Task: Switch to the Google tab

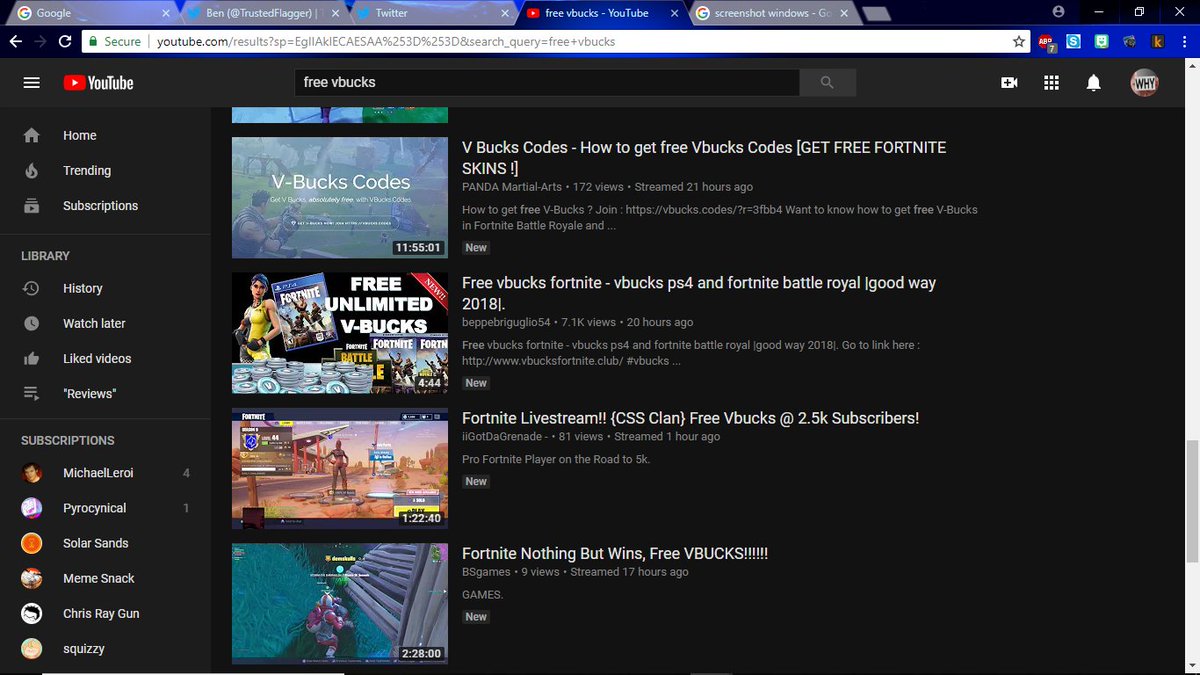Action: tap(90, 13)
